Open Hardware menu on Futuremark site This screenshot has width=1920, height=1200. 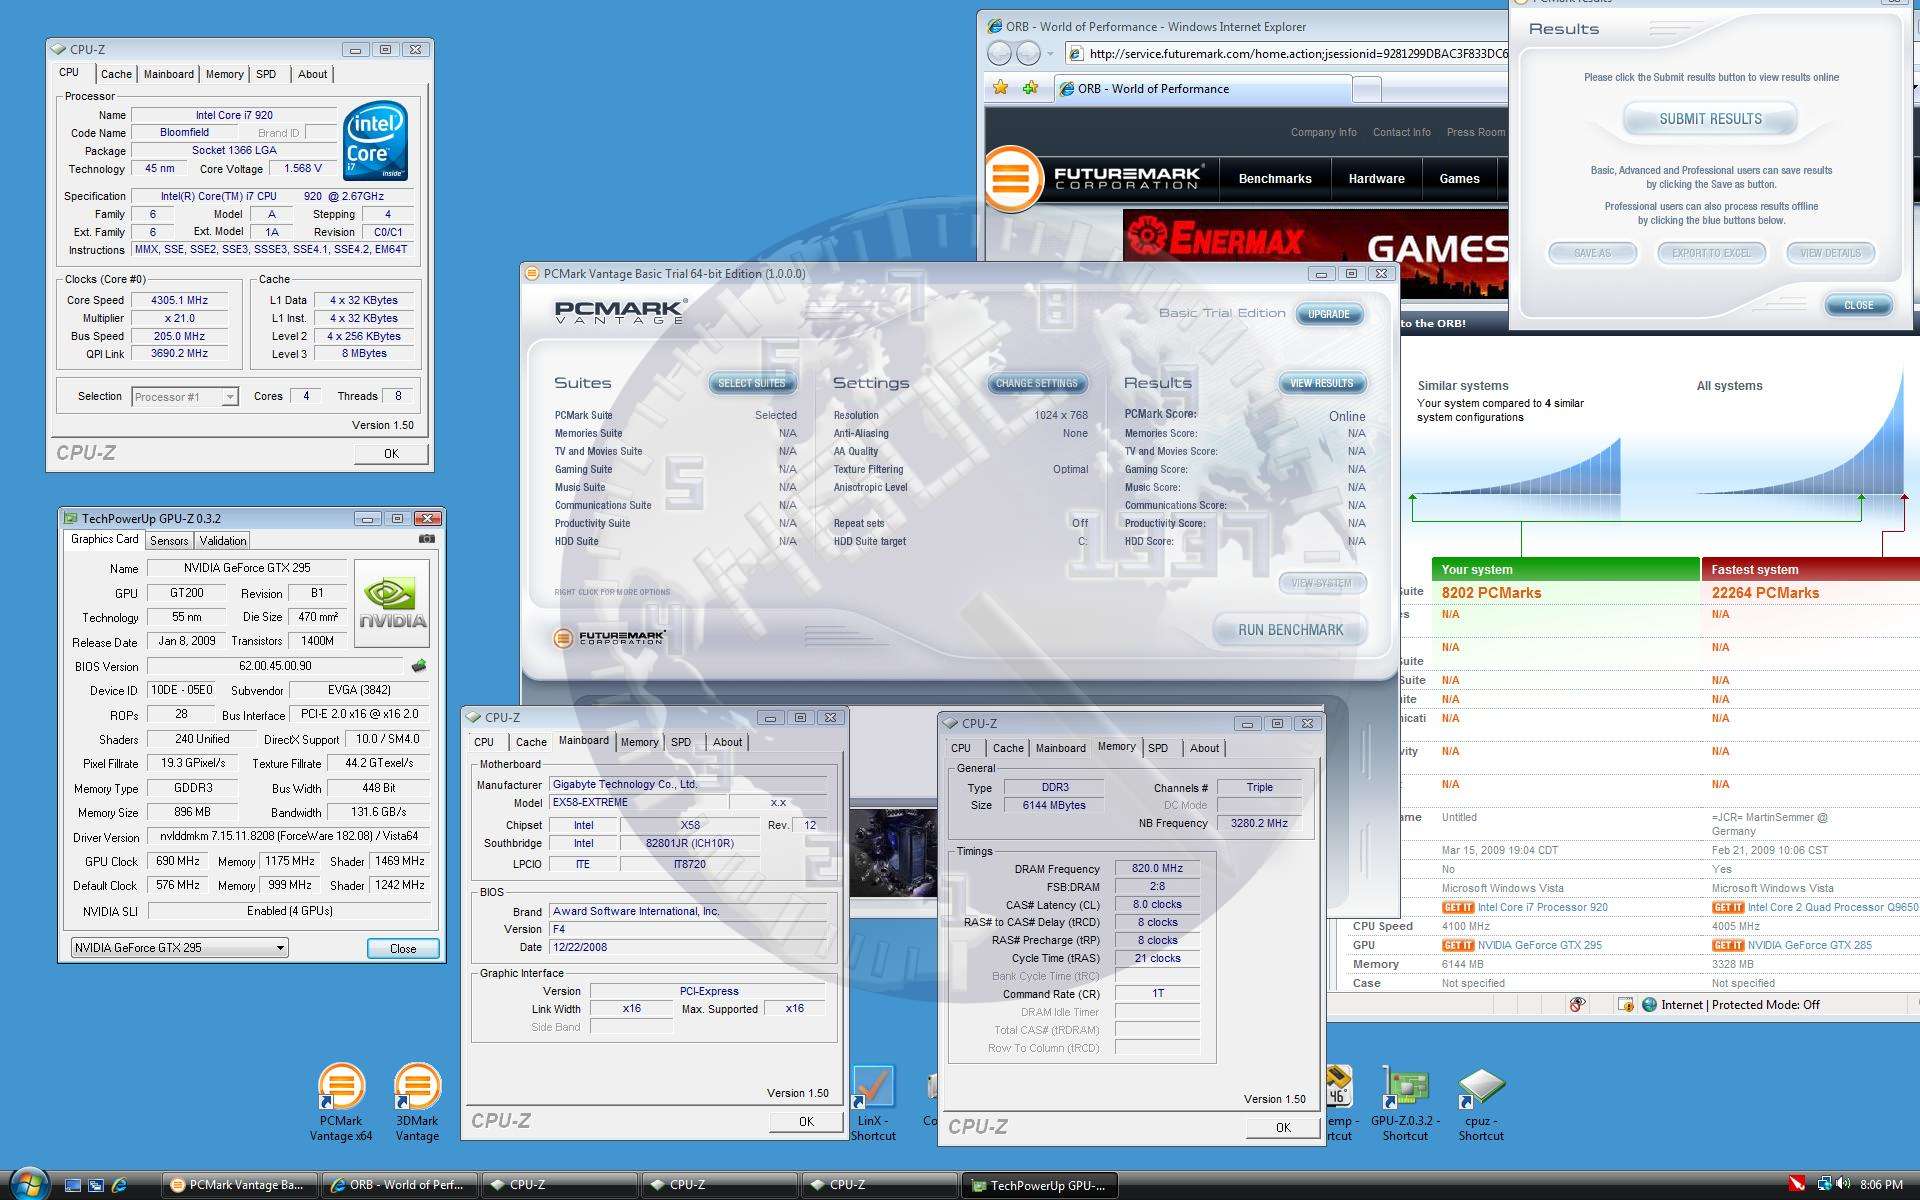(x=1376, y=179)
